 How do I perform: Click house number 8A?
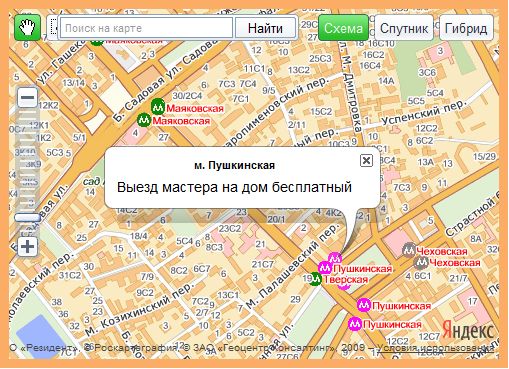point(476,239)
